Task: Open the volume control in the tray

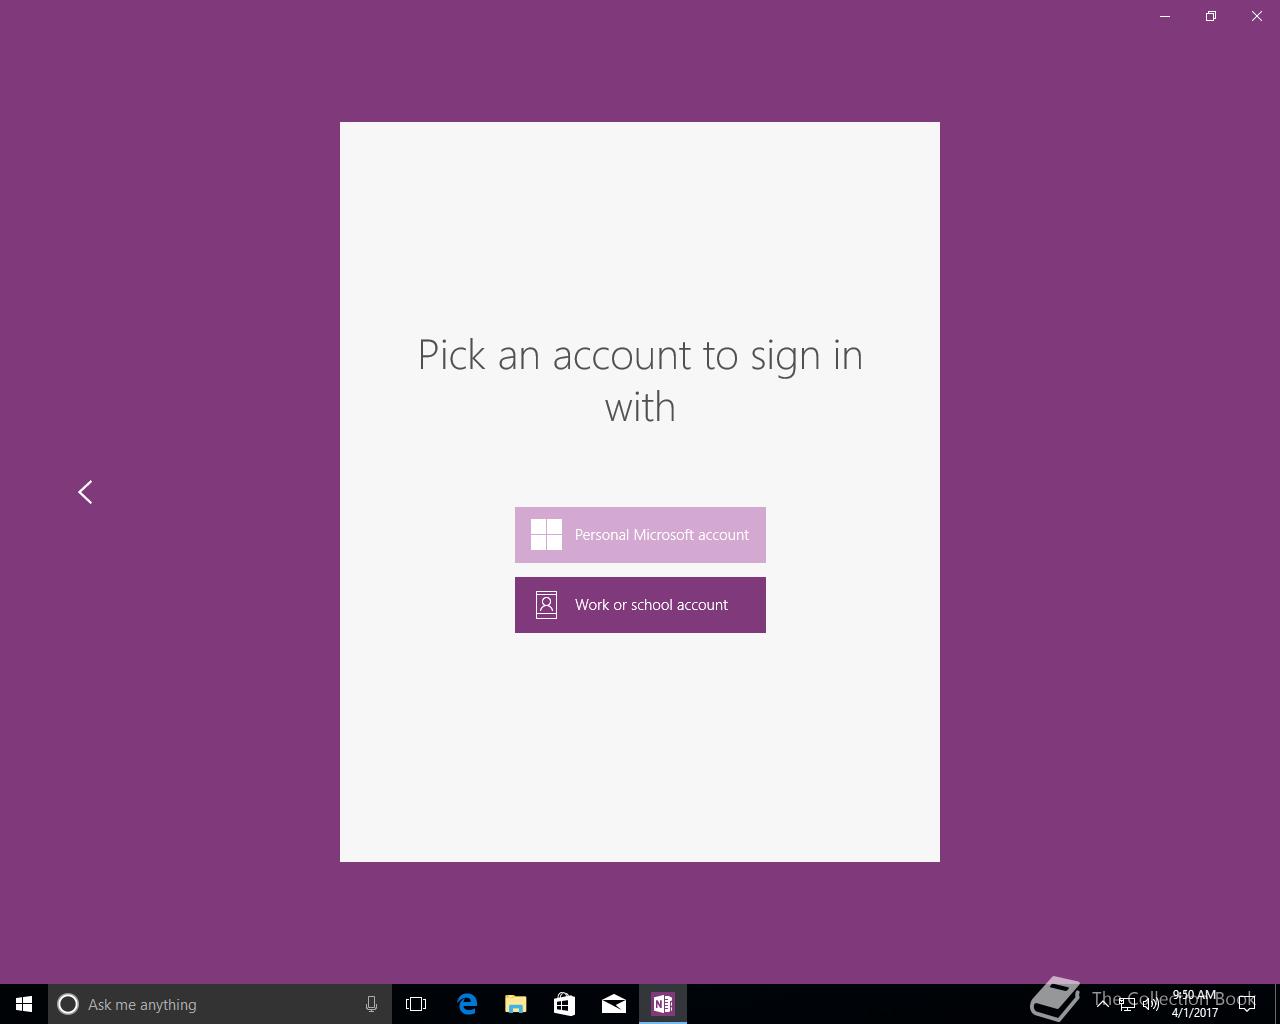Action: pyautogui.click(x=1151, y=1004)
